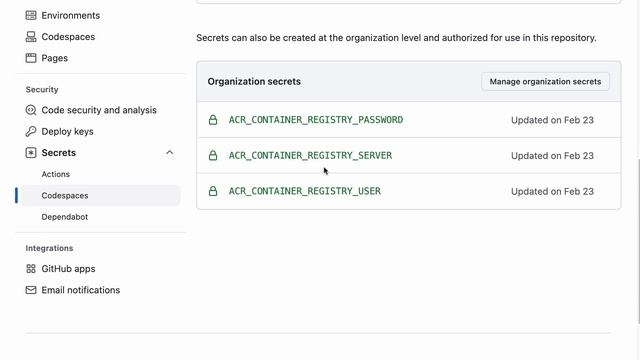Open GitHub apps integrations page
640x360 pixels.
[x=68, y=269]
